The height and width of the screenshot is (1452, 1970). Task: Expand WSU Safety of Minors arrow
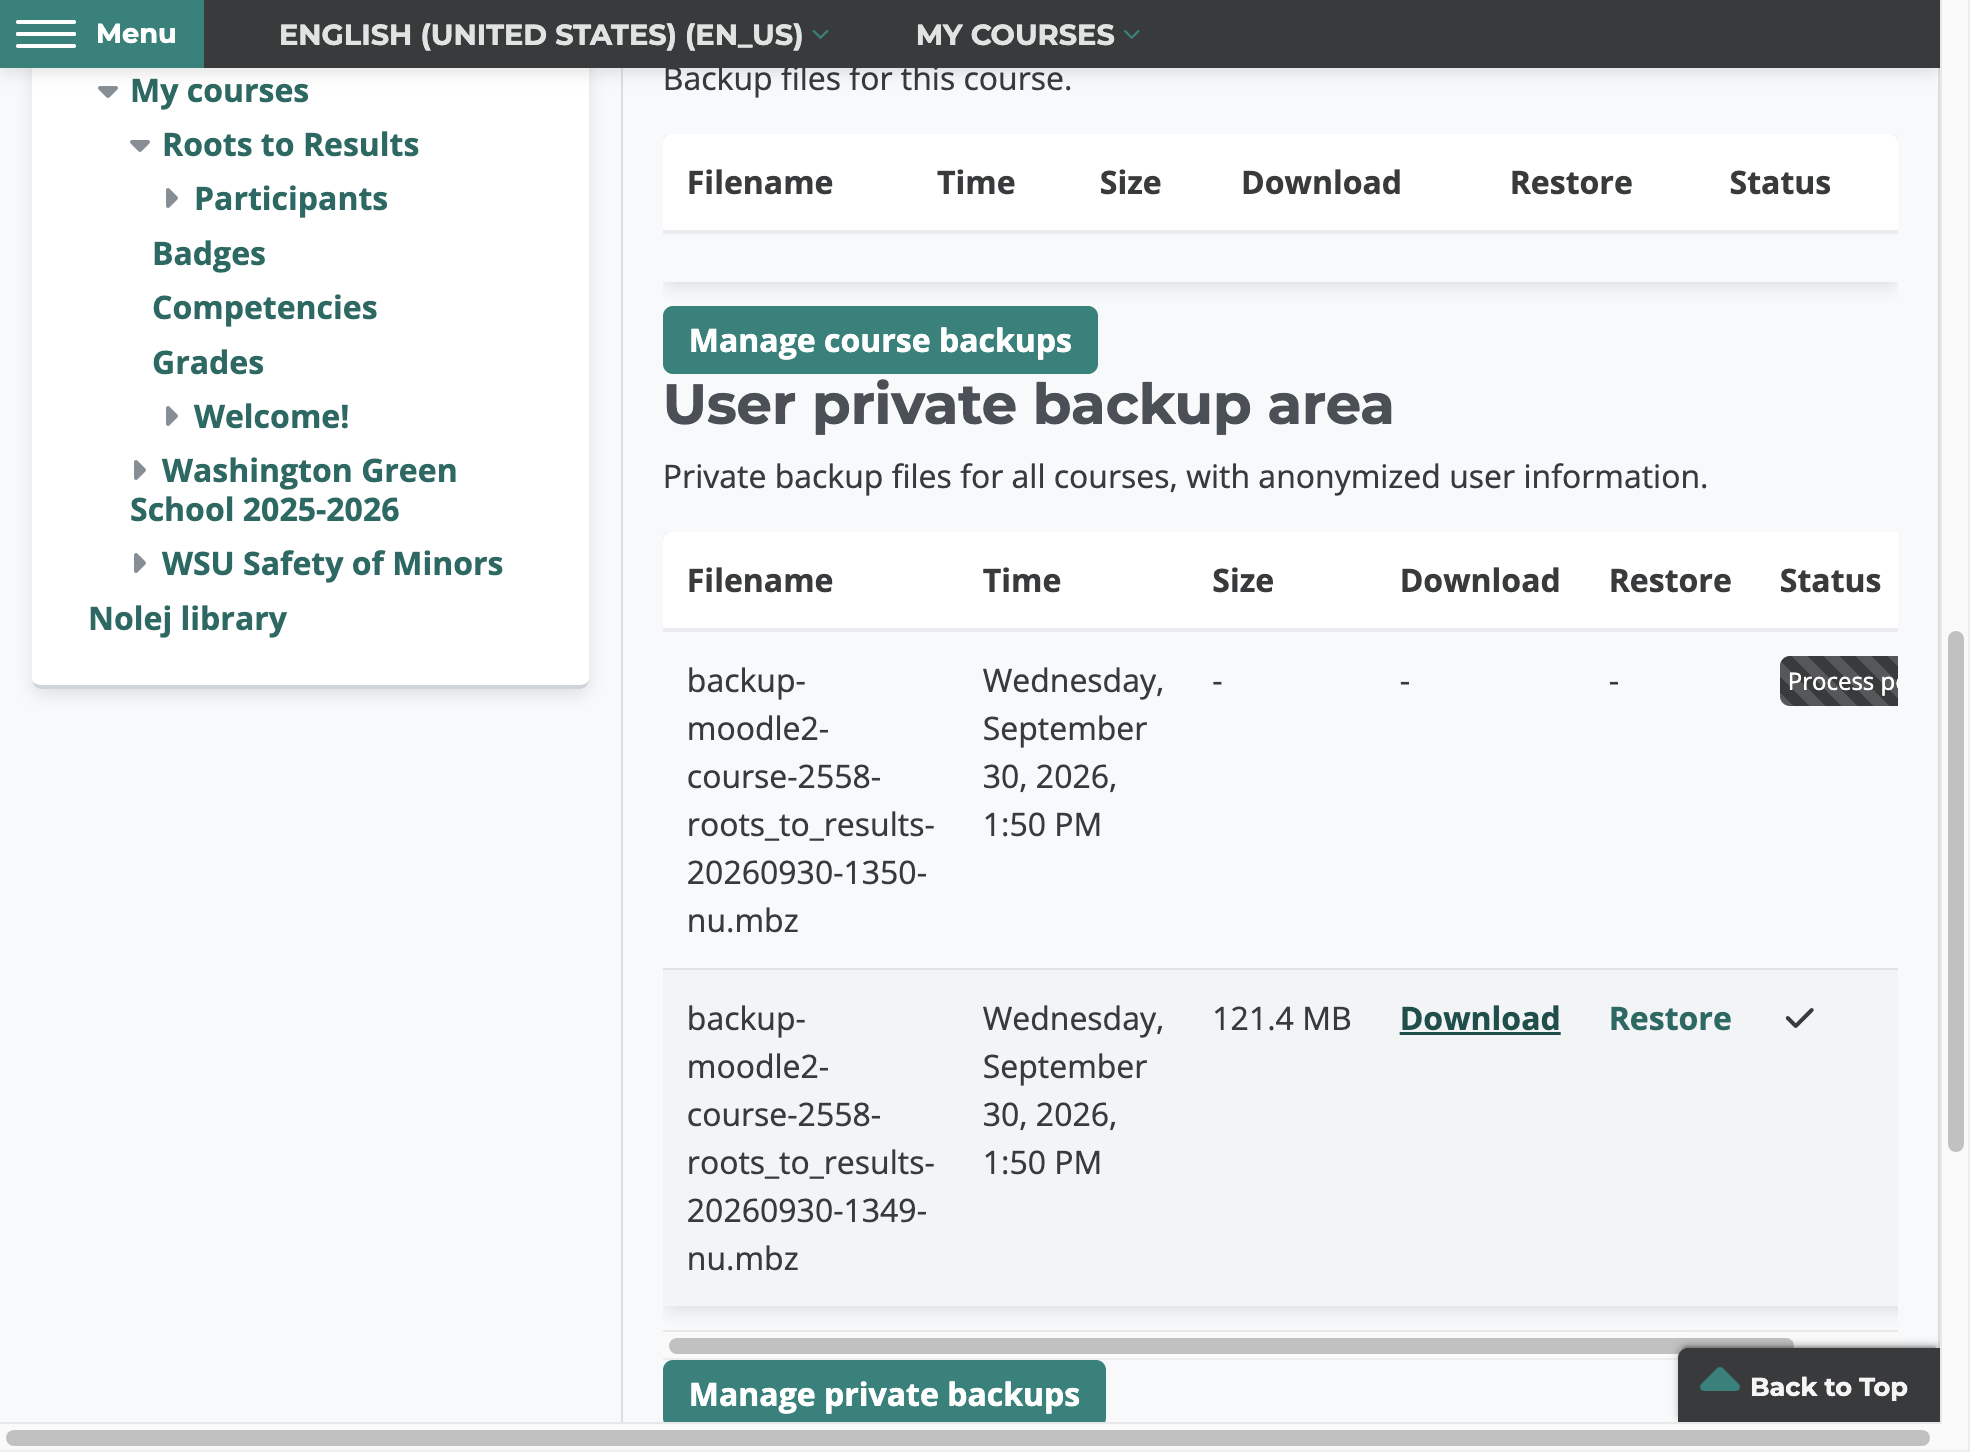click(140, 563)
